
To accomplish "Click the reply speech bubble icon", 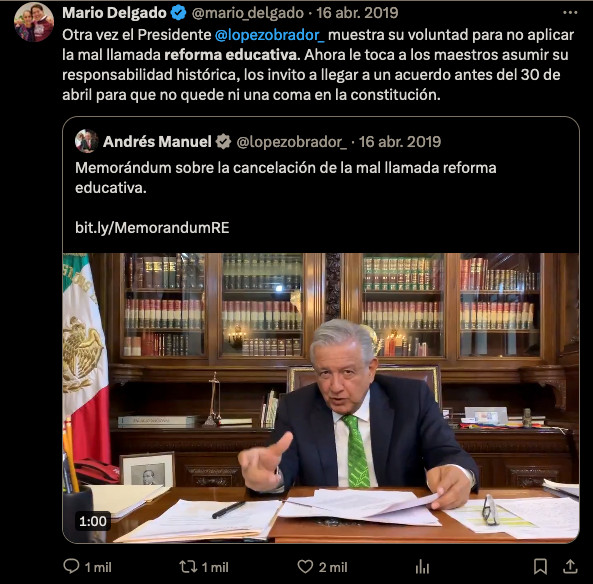I will click(x=71, y=566).
